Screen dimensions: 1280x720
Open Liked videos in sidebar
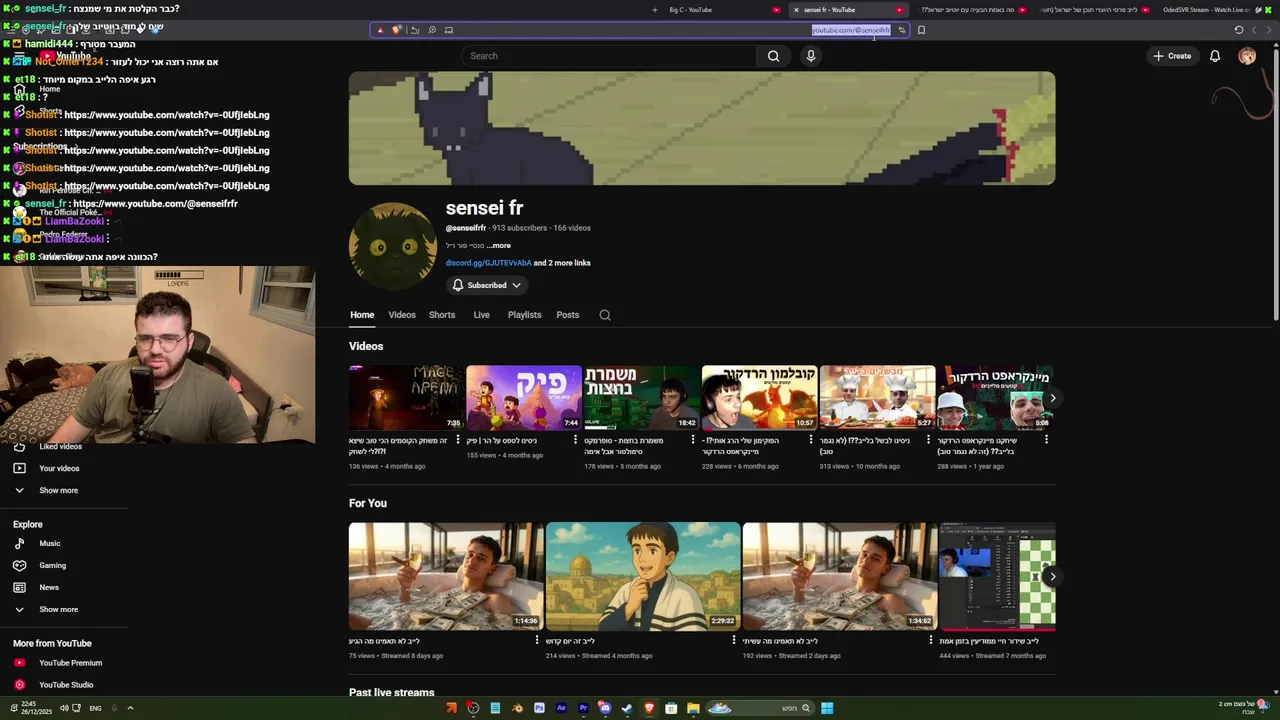pos(60,447)
